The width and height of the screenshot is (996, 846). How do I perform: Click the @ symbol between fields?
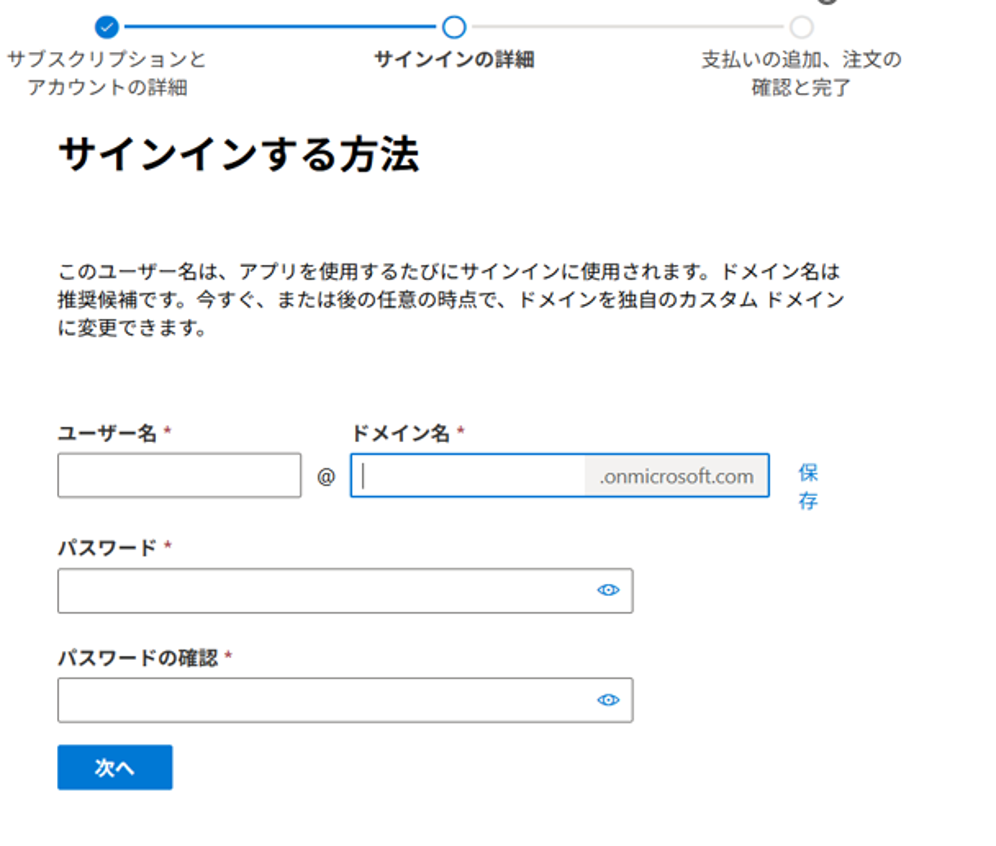click(x=326, y=476)
